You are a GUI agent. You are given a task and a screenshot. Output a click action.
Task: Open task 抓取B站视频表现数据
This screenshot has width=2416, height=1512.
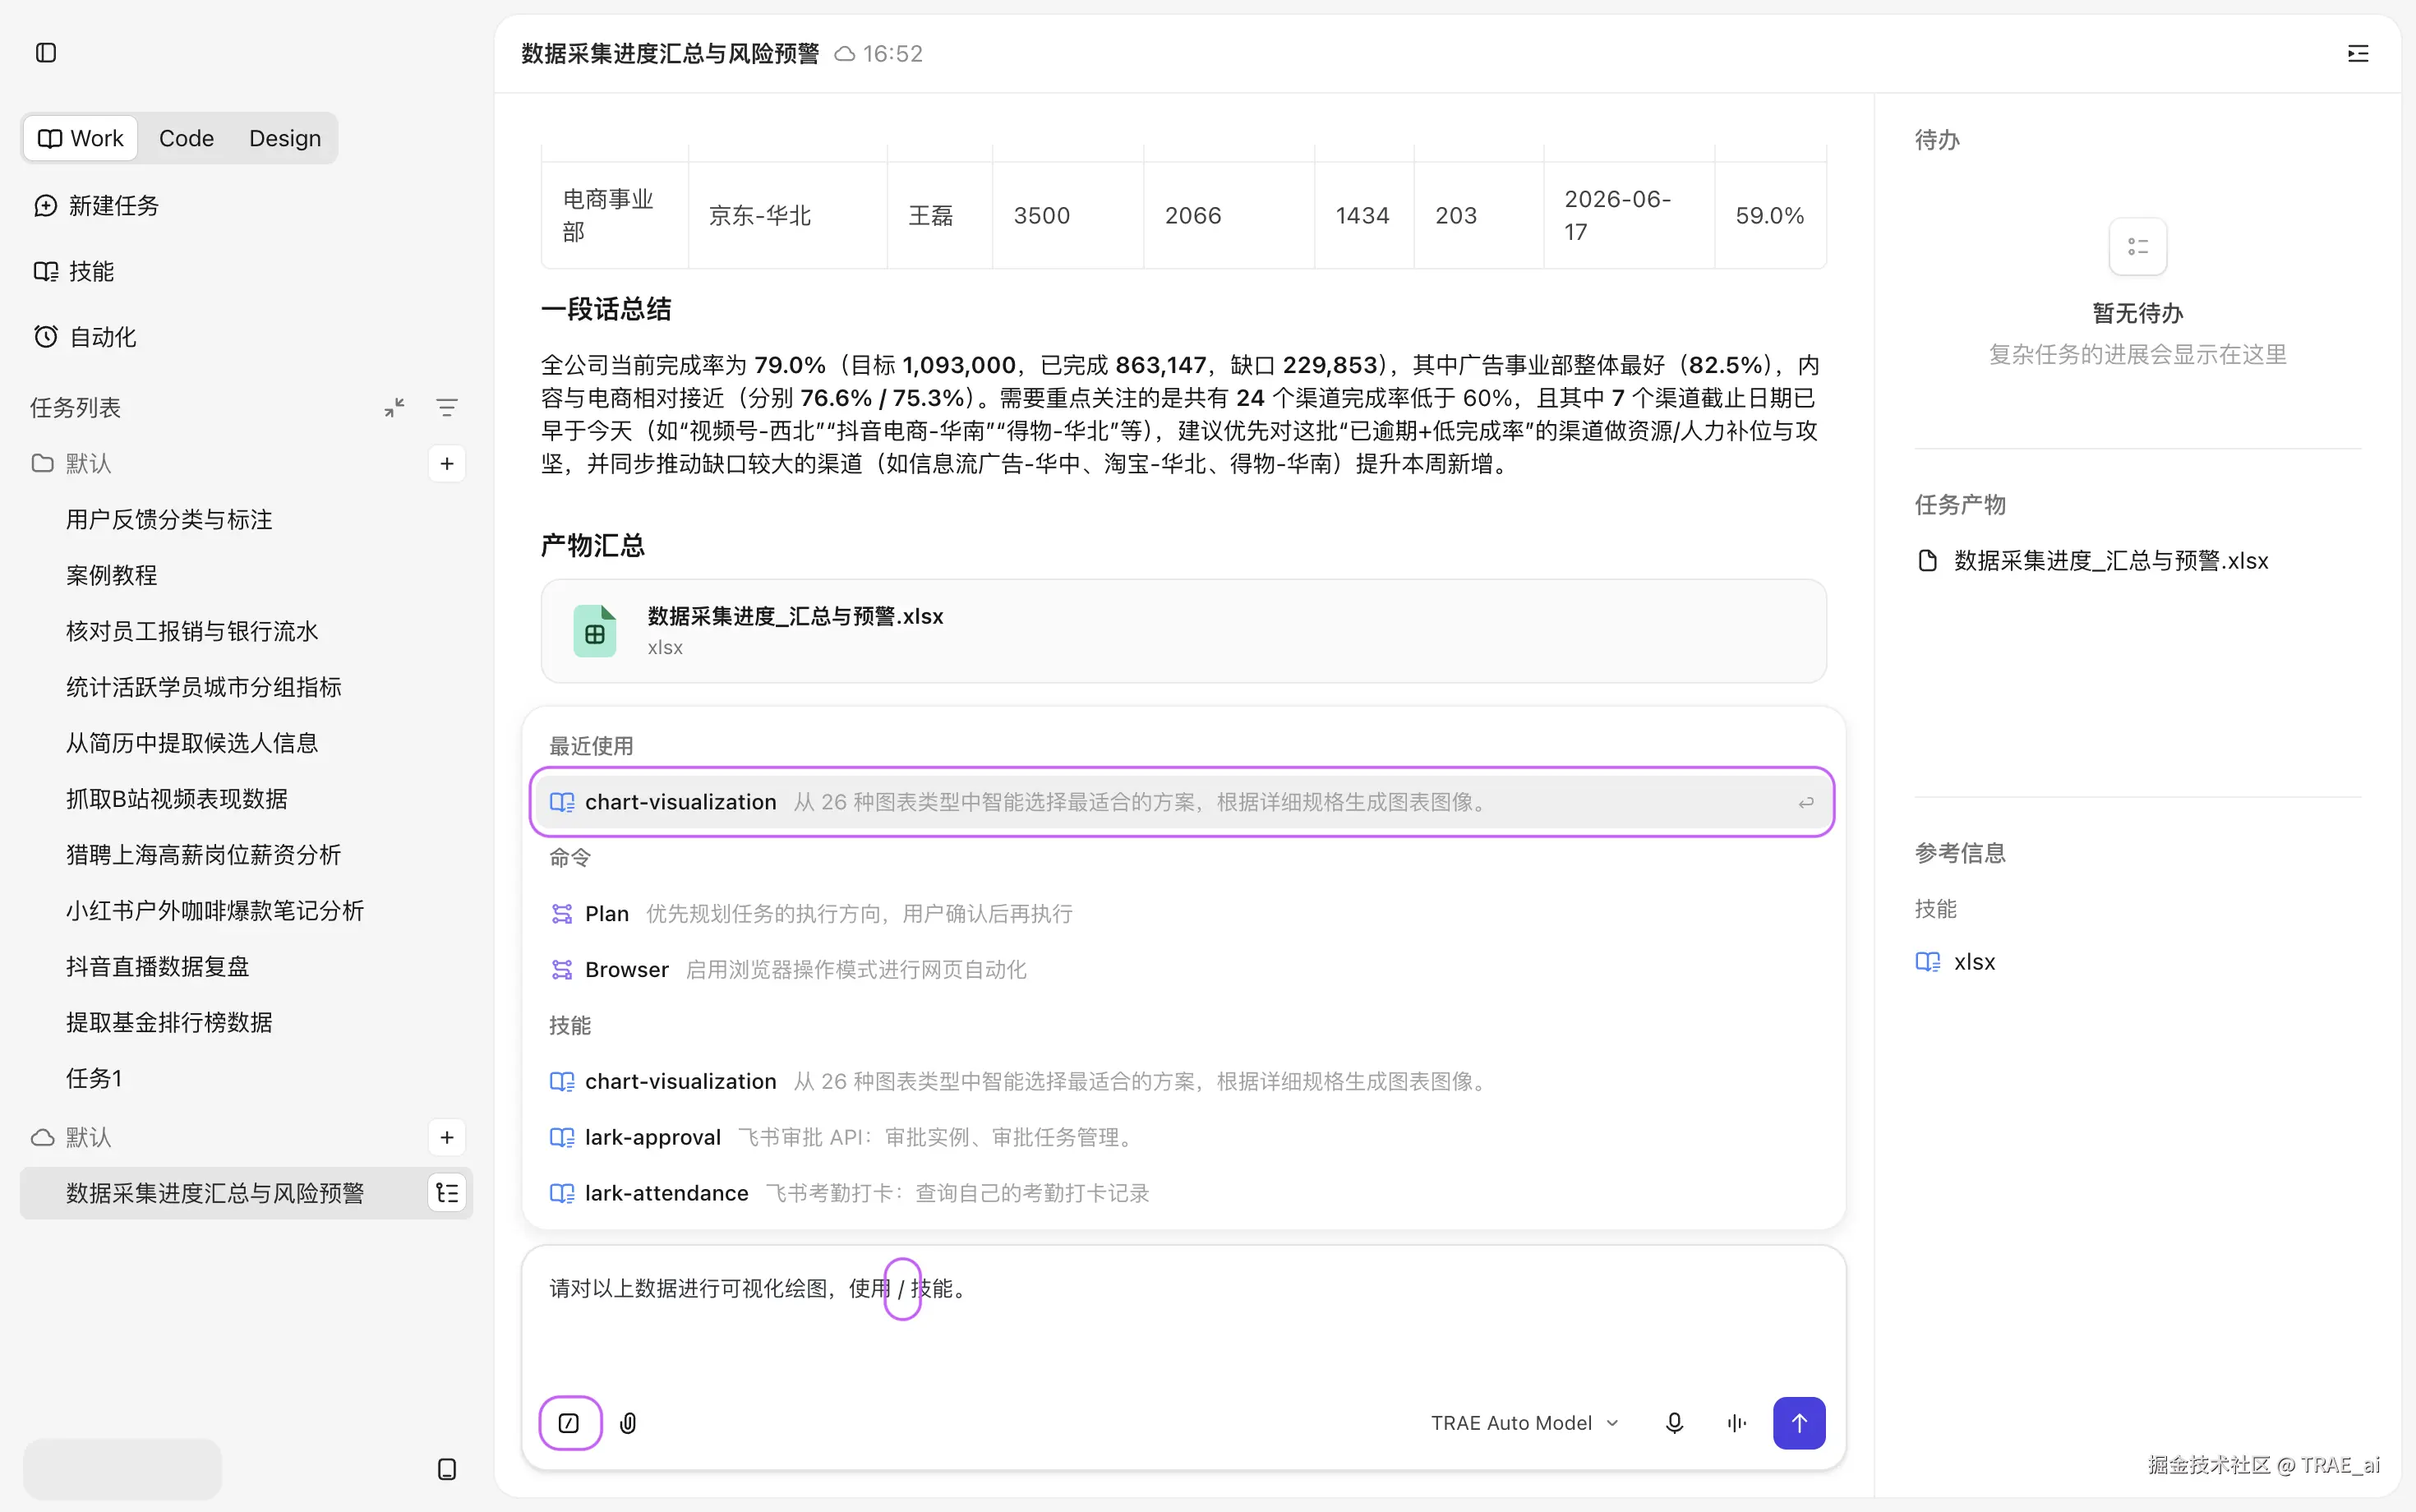[177, 799]
